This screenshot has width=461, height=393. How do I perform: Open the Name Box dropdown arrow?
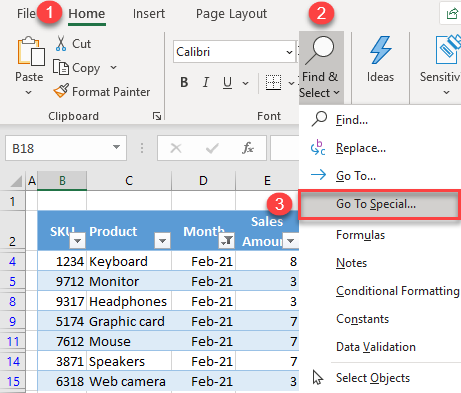(x=116, y=147)
